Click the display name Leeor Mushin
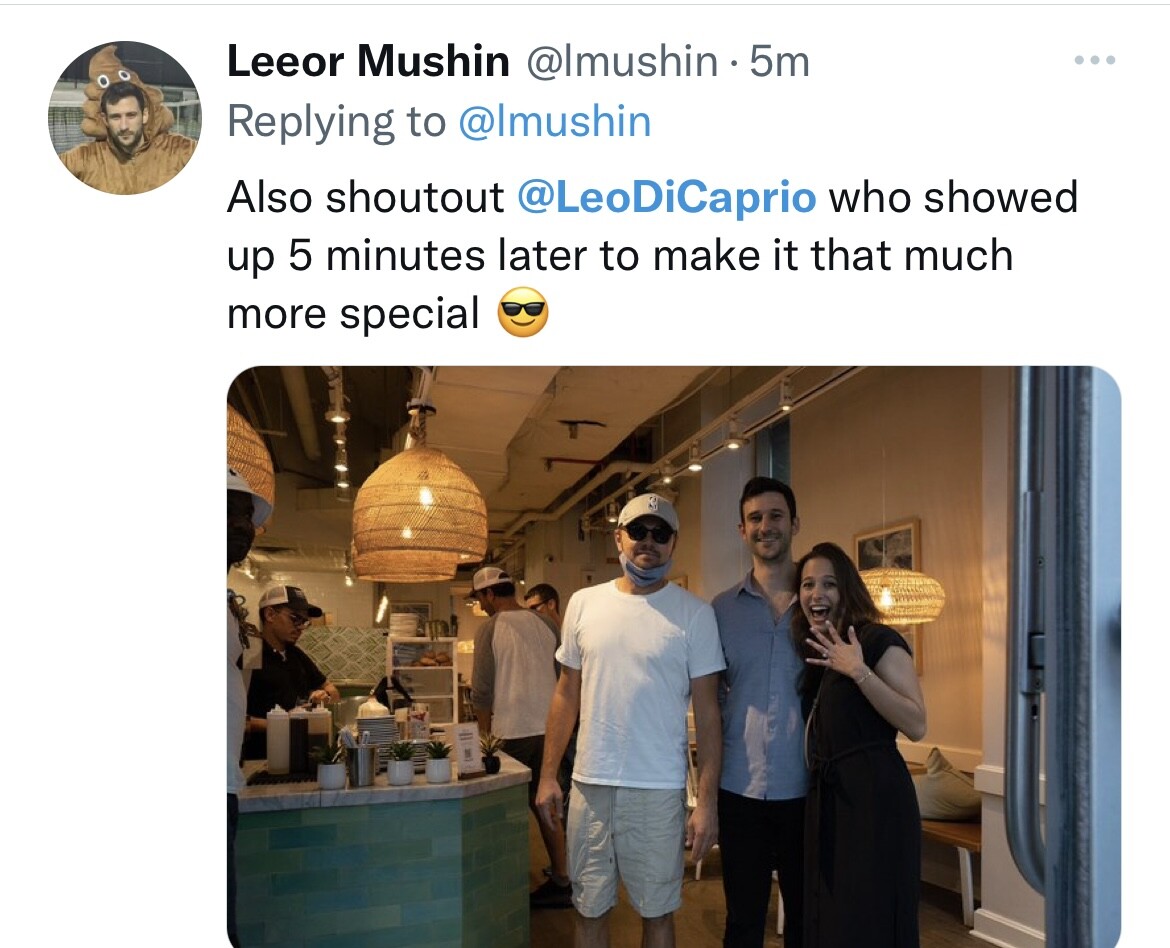Screen dimensions: 1170x948 pos(368,60)
